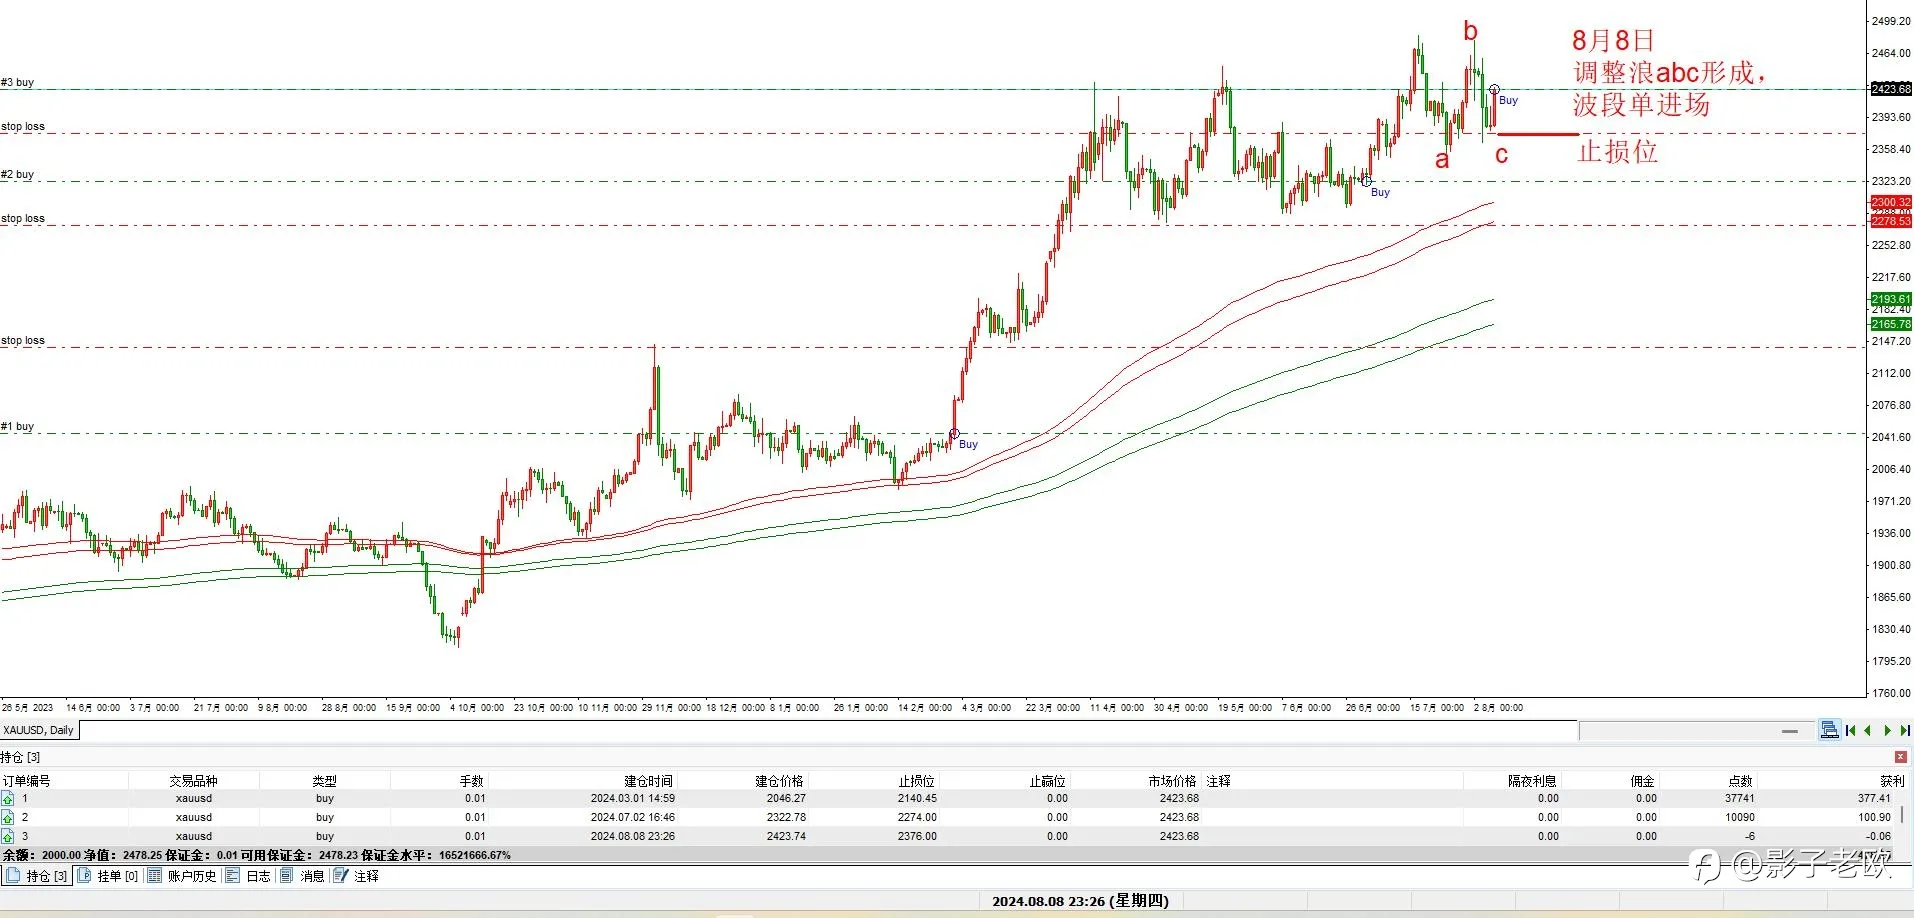Select open time 2024.07.02 16:46

632,817
